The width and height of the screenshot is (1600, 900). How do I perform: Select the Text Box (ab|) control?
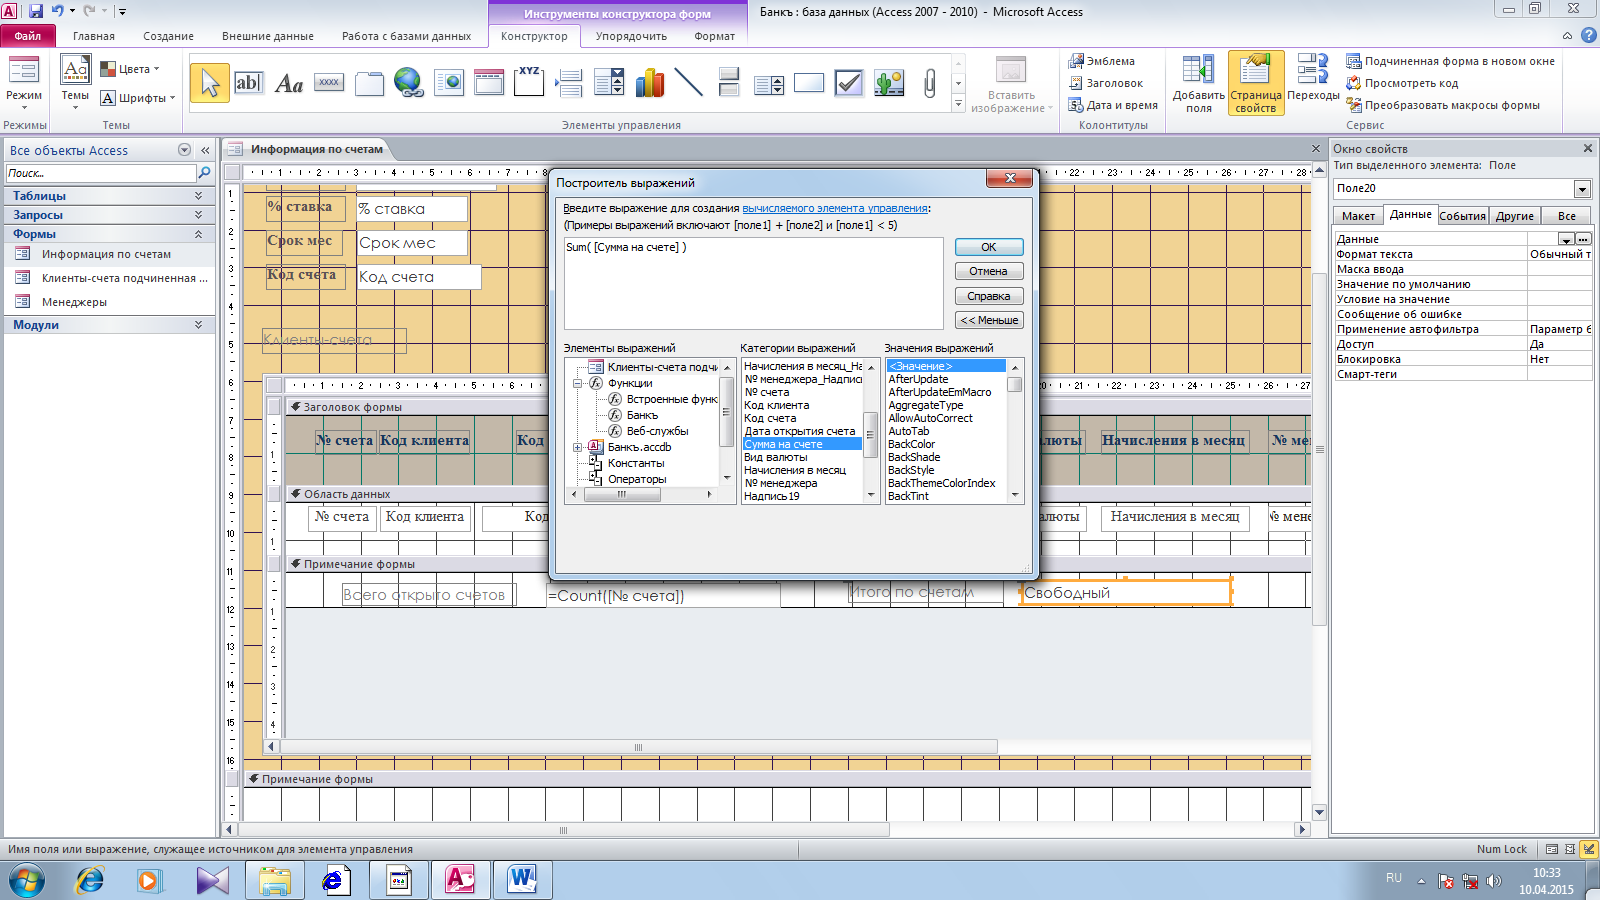(x=248, y=83)
